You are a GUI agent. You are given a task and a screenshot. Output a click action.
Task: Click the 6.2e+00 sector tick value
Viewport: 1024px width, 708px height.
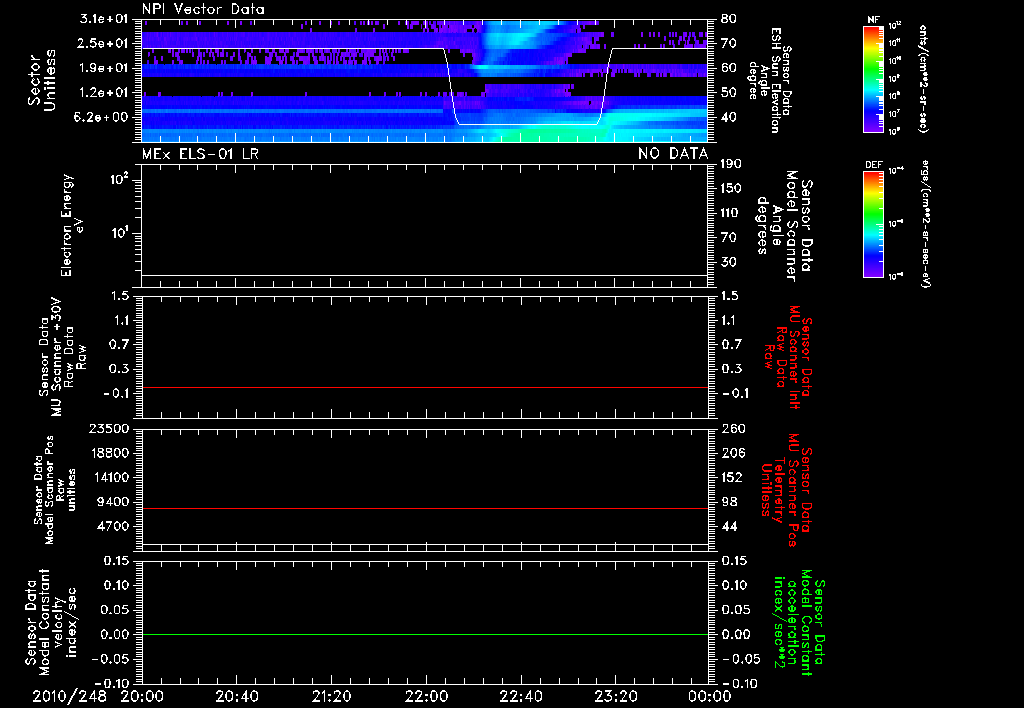(103, 118)
